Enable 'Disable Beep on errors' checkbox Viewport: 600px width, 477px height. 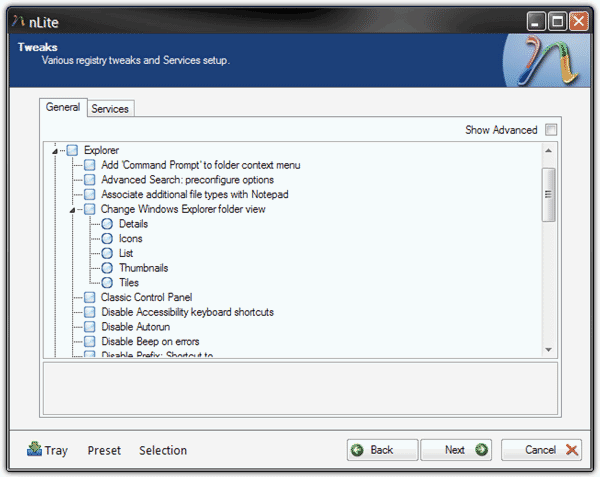(91, 342)
